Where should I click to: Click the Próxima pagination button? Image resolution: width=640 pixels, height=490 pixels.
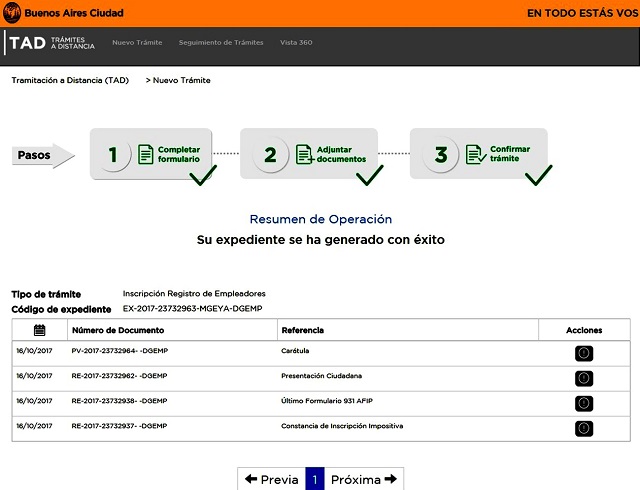[364, 479]
